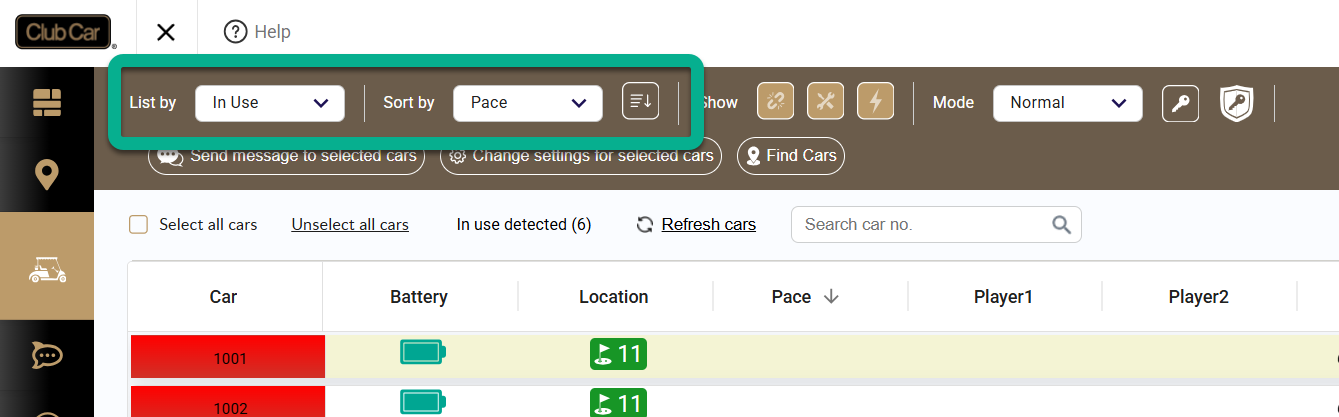Click the key icon button

[x=1181, y=103]
